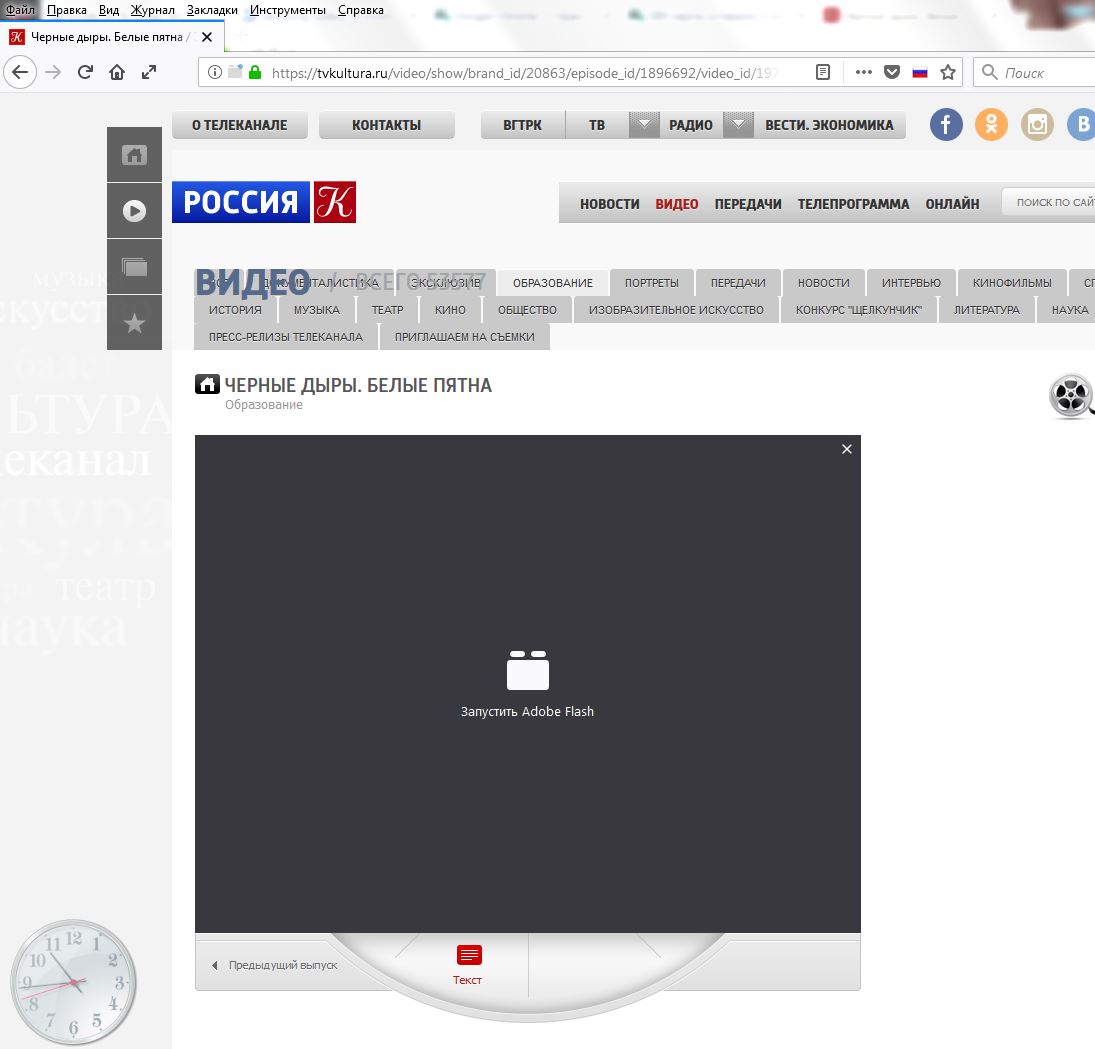Image resolution: width=1095 pixels, height=1049 pixels.
Task: Open reader view icon in address bar
Action: 823,72
